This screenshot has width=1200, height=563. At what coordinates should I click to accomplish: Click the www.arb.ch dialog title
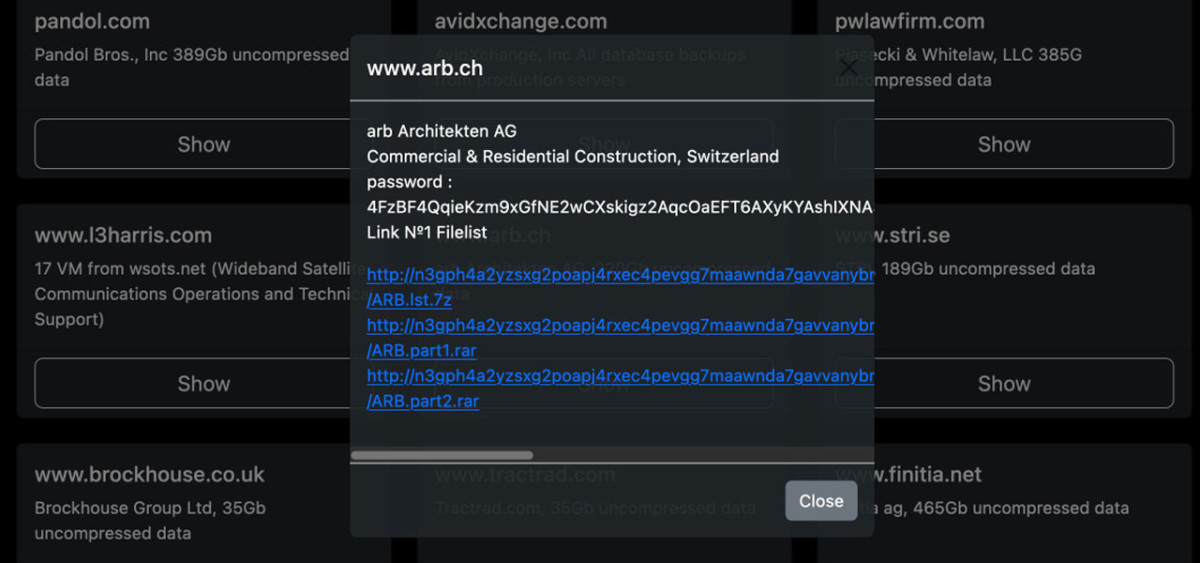425,69
